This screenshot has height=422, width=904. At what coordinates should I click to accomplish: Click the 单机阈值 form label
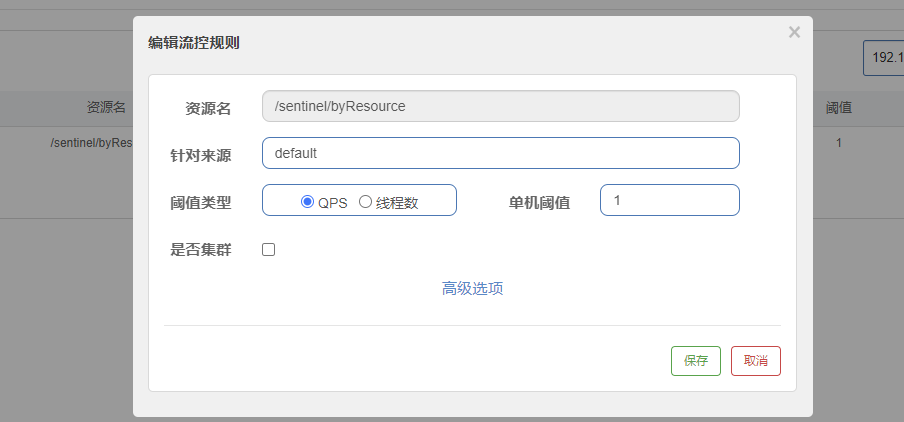click(x=539, y=202)
